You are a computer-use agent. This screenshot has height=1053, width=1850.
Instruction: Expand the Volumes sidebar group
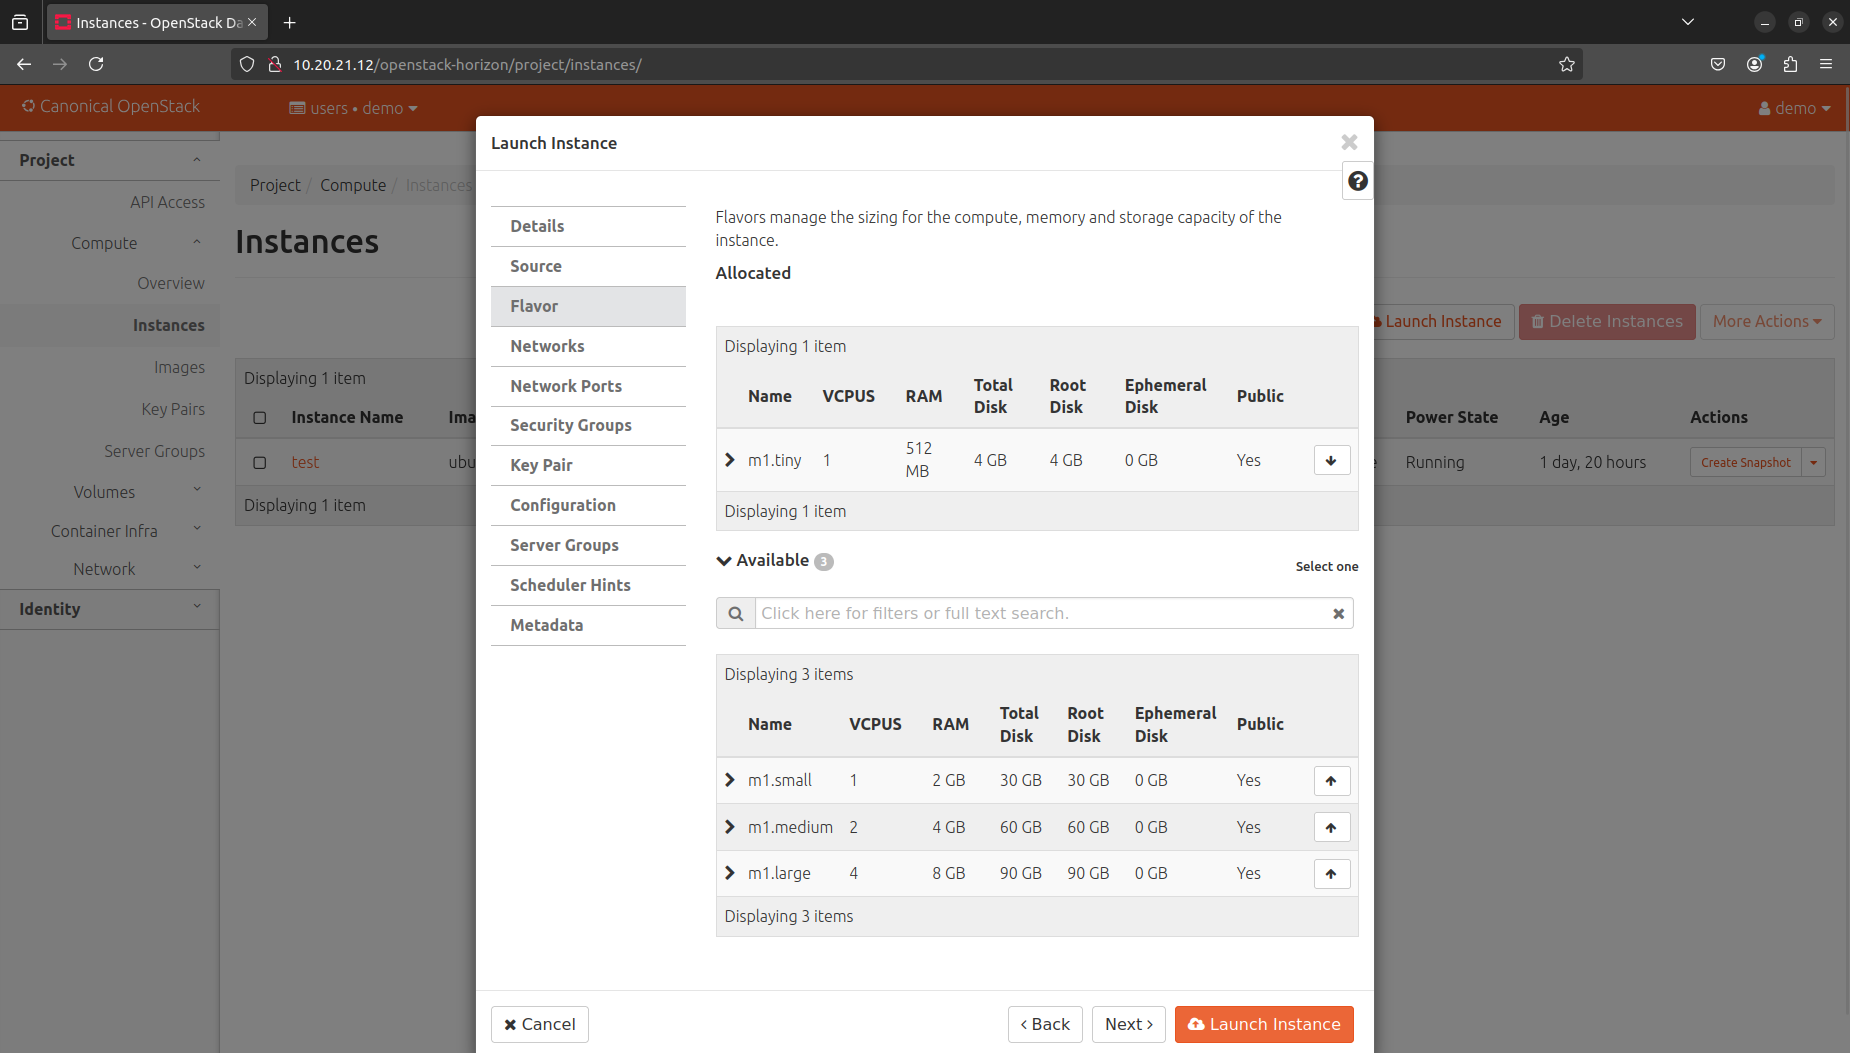pos(110,492)
